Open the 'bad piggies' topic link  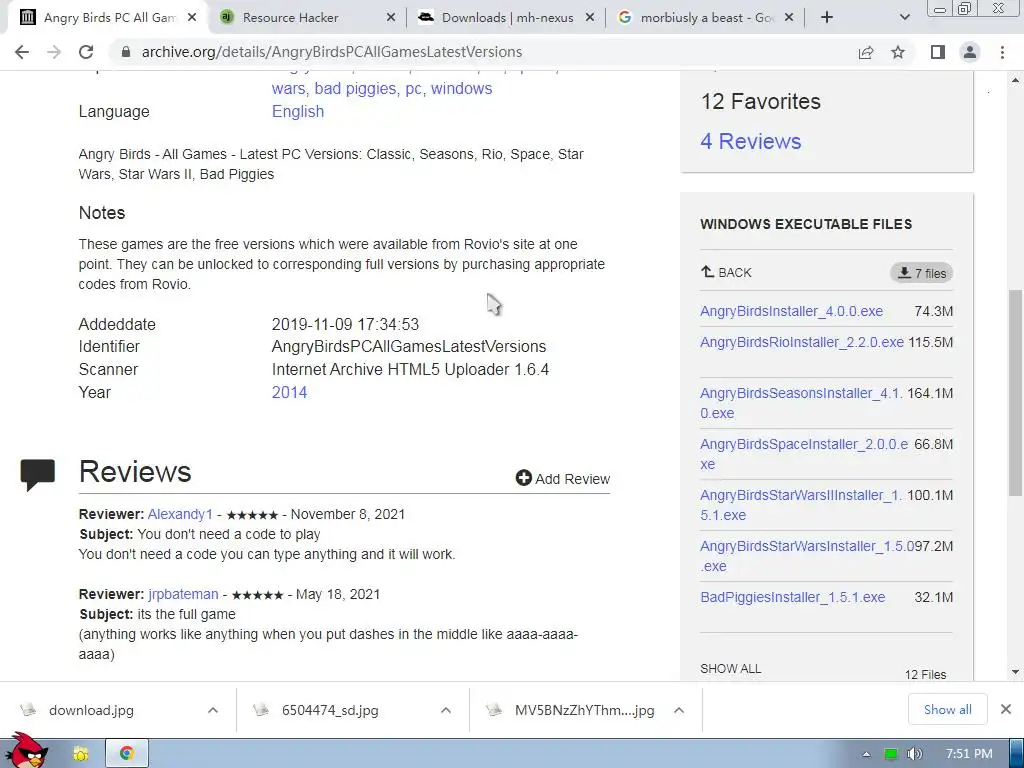355,89
